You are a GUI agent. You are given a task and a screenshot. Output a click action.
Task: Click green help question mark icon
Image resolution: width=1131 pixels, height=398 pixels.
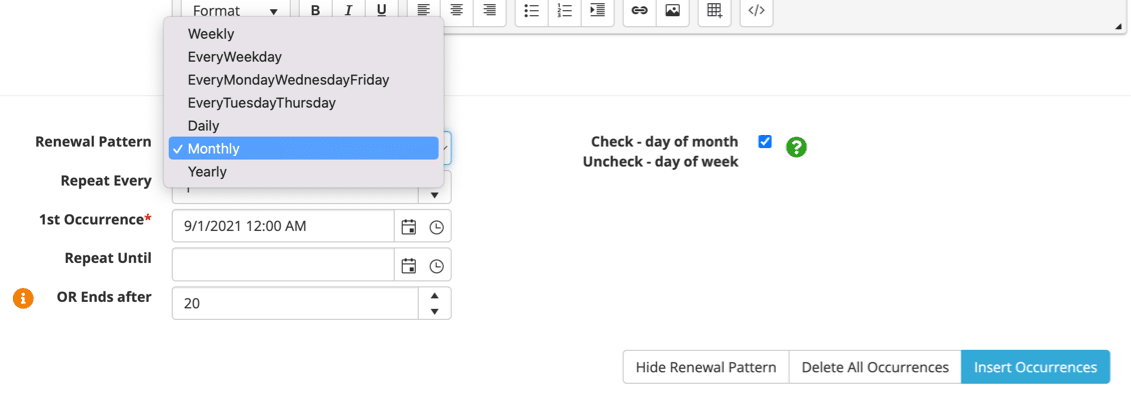pos(796,147)
